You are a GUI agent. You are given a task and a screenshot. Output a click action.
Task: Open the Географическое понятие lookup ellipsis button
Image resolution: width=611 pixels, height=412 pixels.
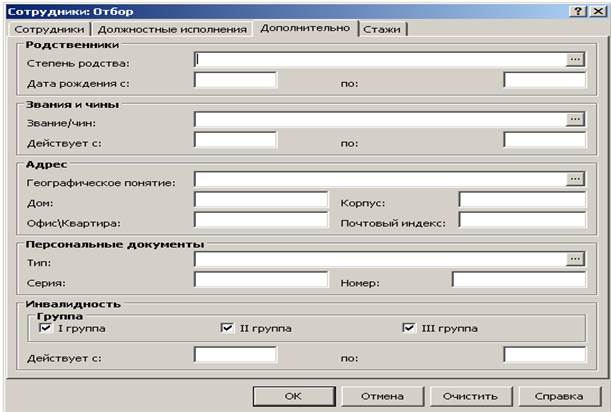575,179
